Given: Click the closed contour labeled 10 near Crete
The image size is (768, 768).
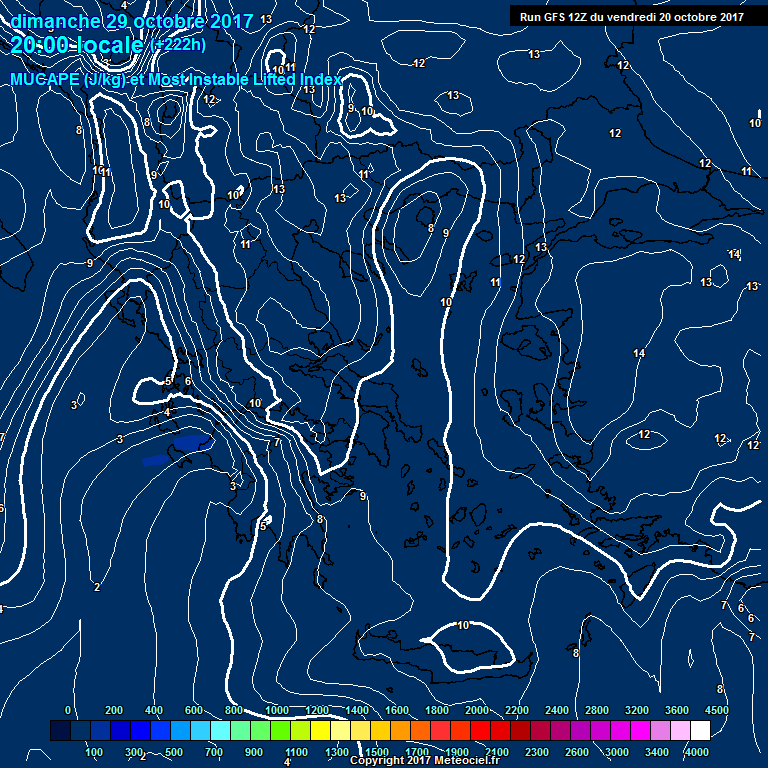Looking at the screenshot, I should pos(463,626).
